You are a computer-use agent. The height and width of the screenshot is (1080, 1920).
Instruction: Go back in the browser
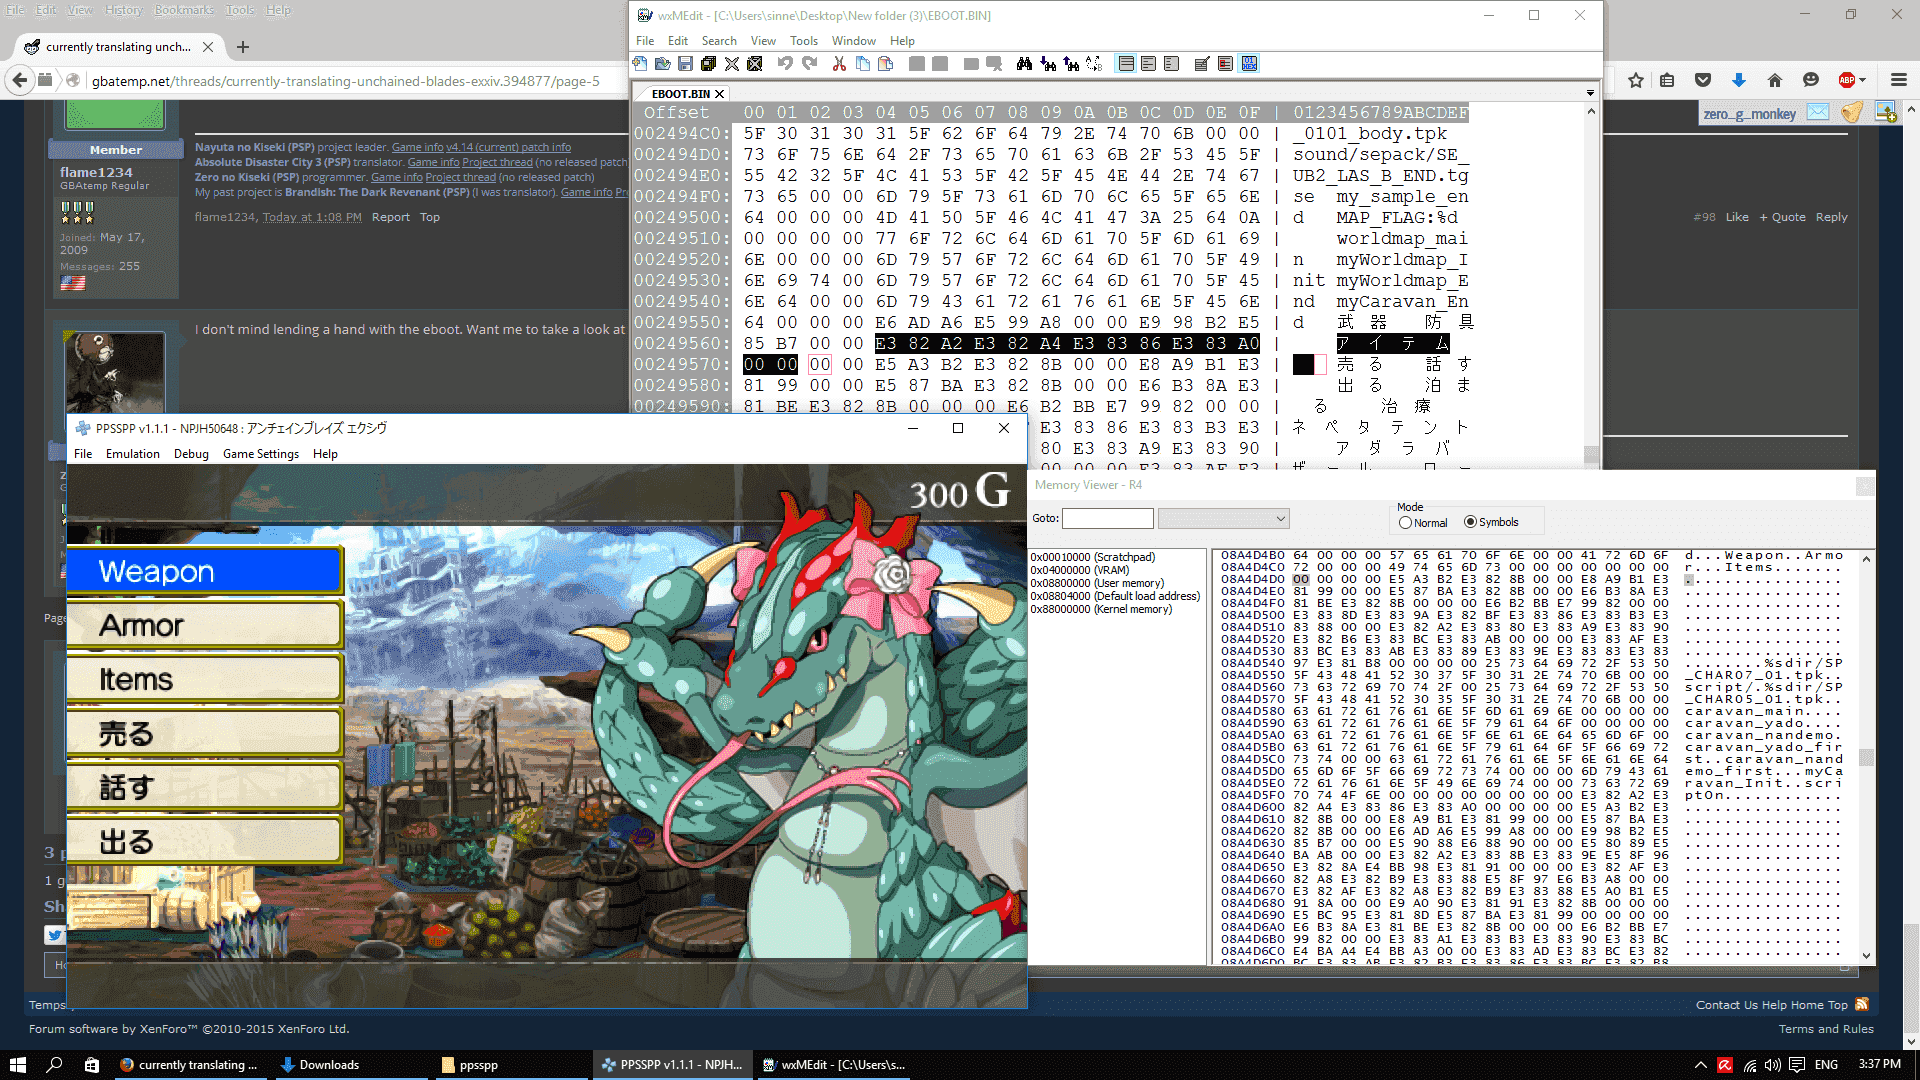pos(19,80)
